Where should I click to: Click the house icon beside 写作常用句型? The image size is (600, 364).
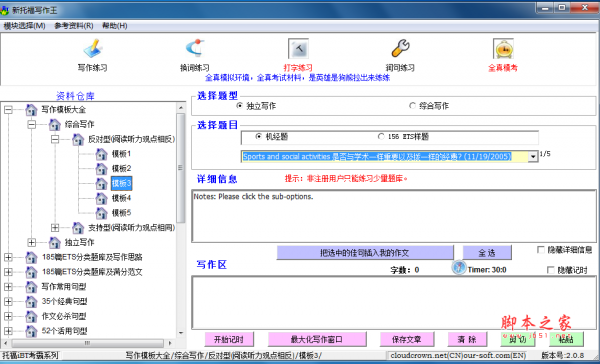pyautogui.click(x=31, y=287)
